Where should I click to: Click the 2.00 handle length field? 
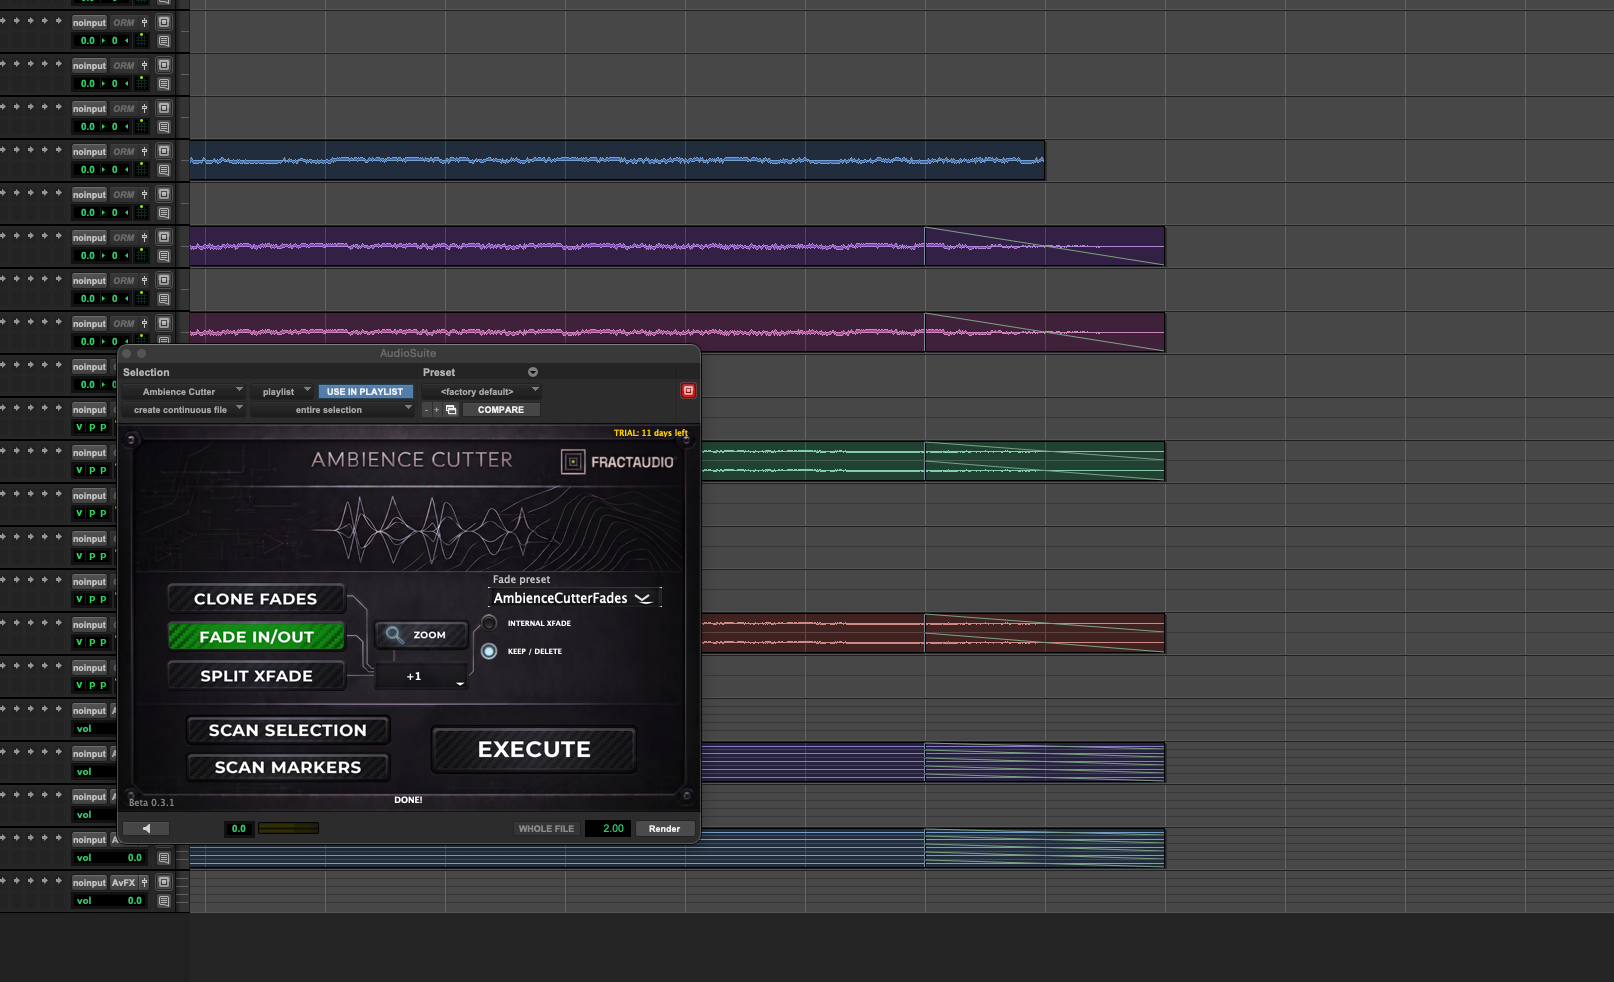(608, 828)
